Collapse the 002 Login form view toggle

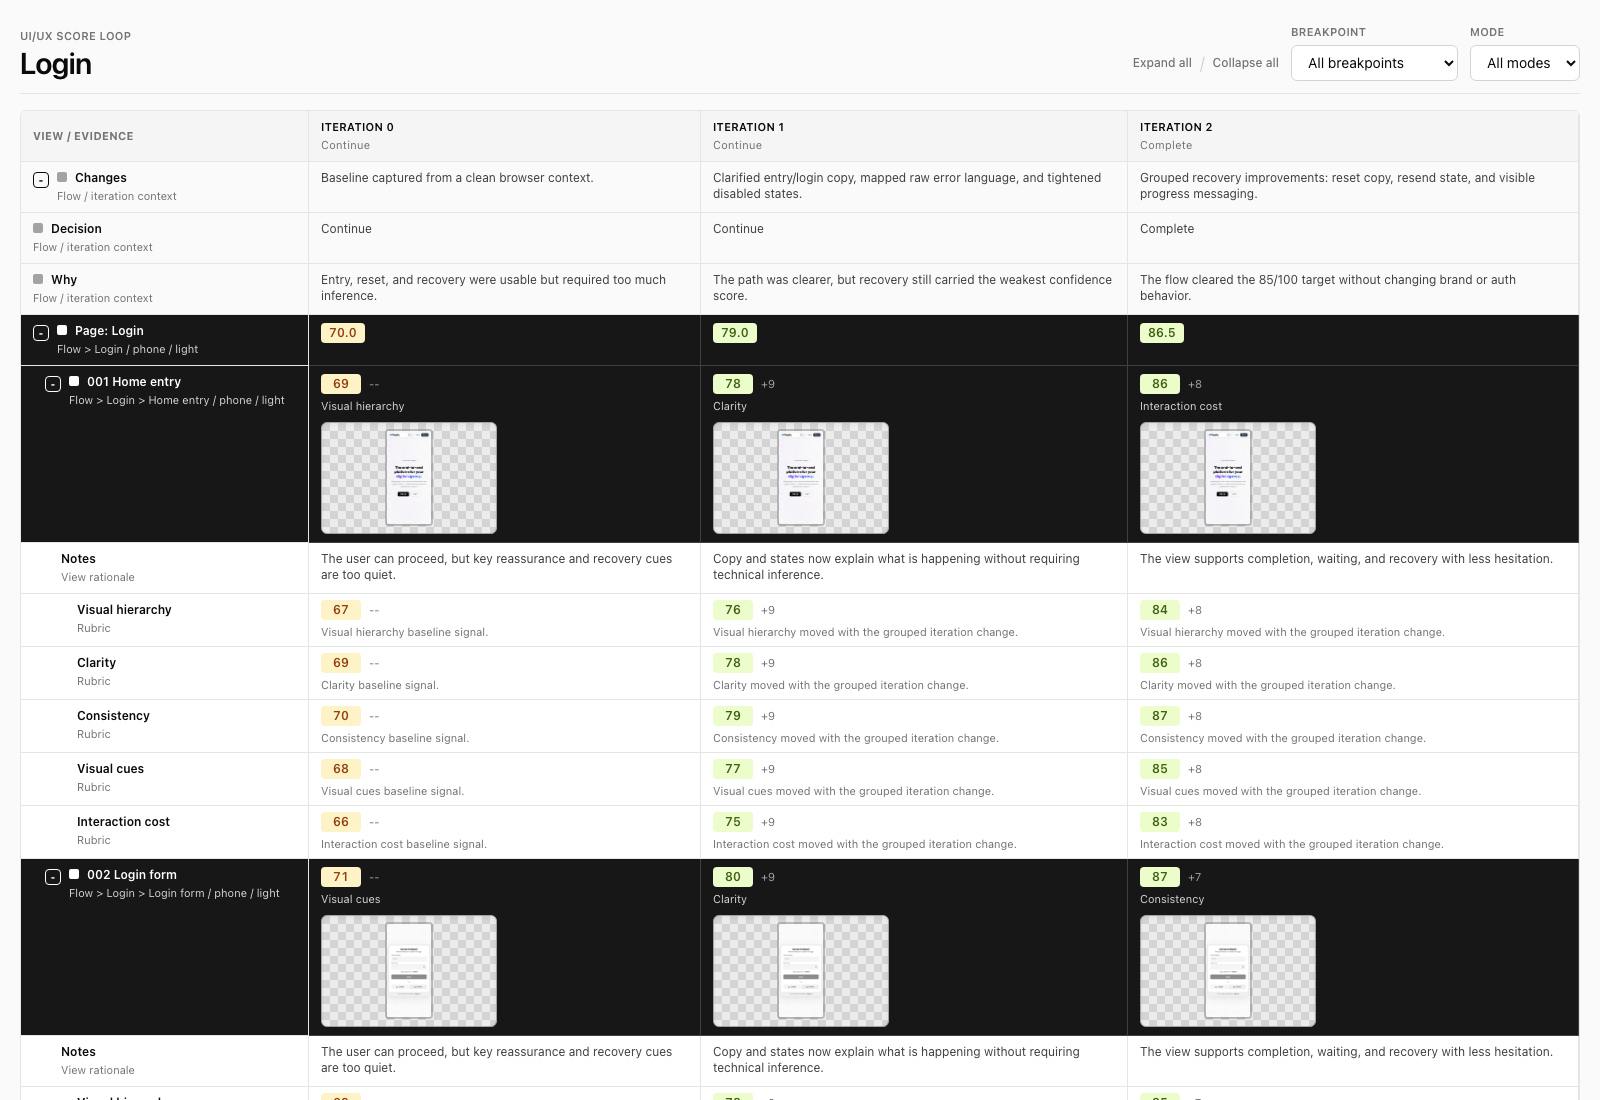[x=53, y=877]
